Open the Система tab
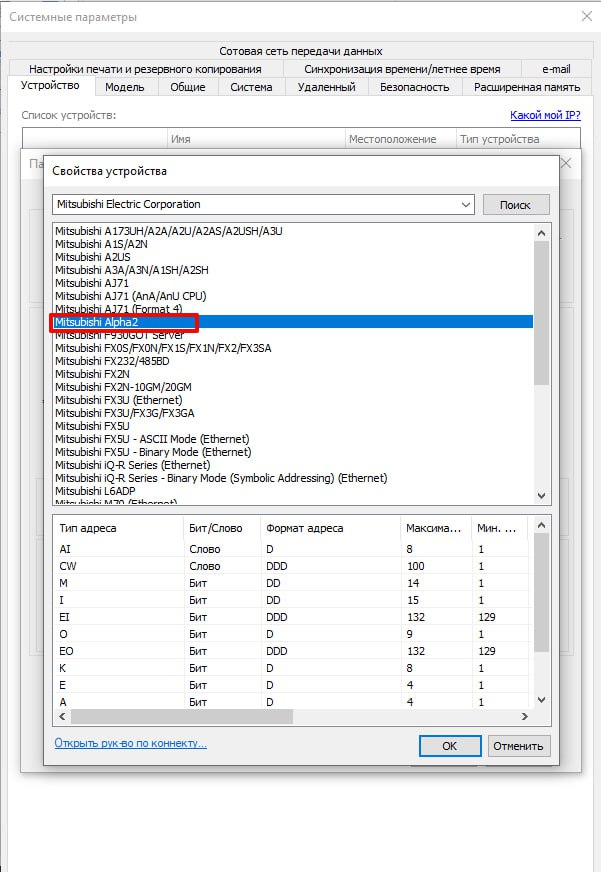Viewport: 601px width, 872px height. pyautogui.click(x=251, y=87)
